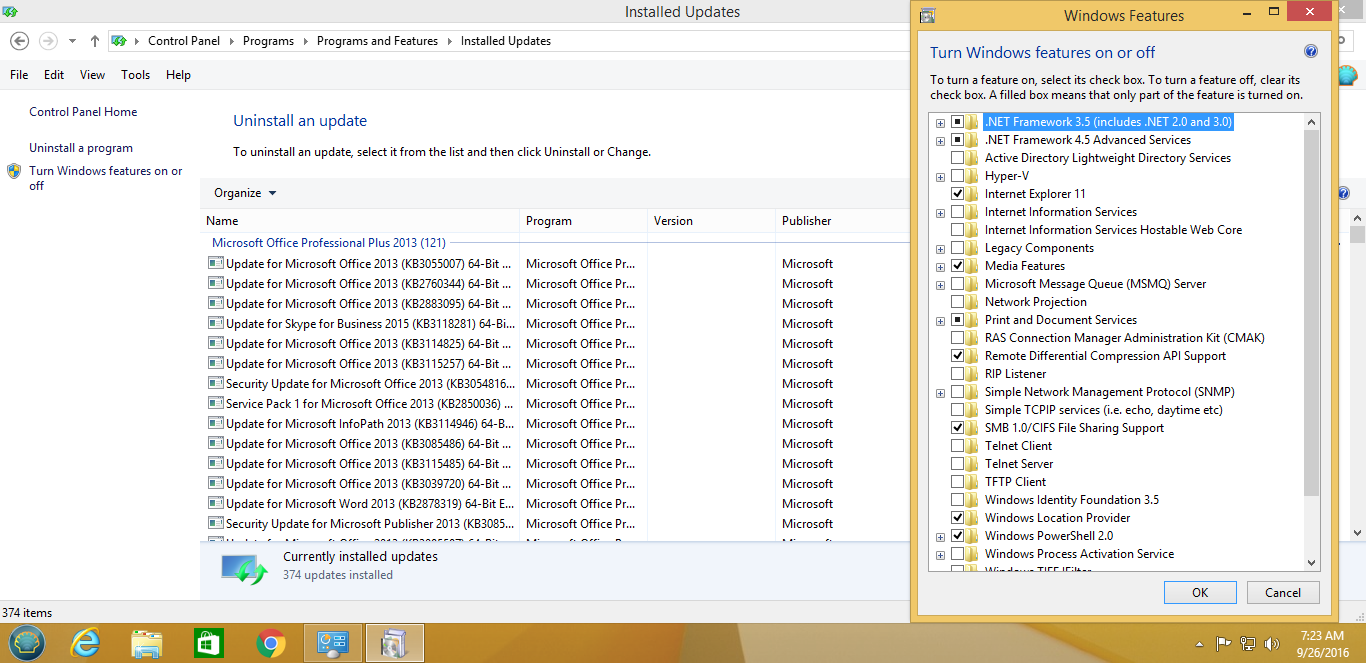Sort list by the Name column header
Viewport: 1366px width, 663px height.
click(361, 221)
